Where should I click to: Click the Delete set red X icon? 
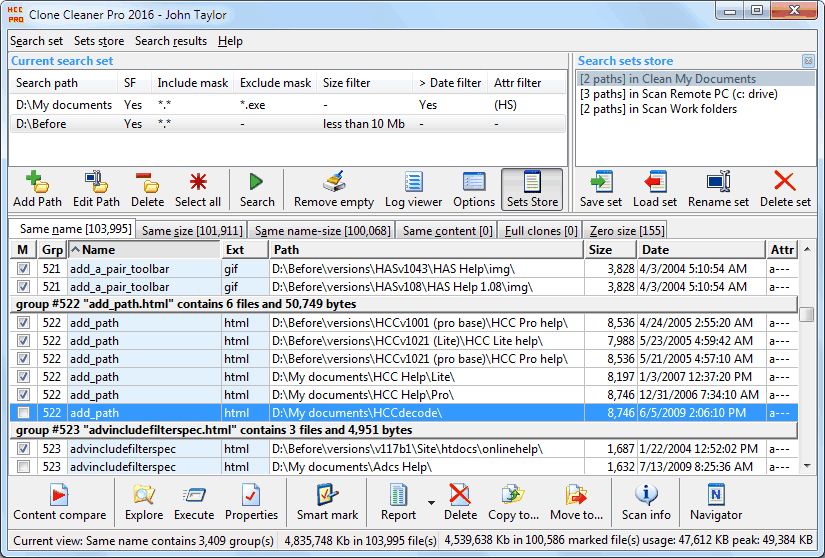point(784,181)
